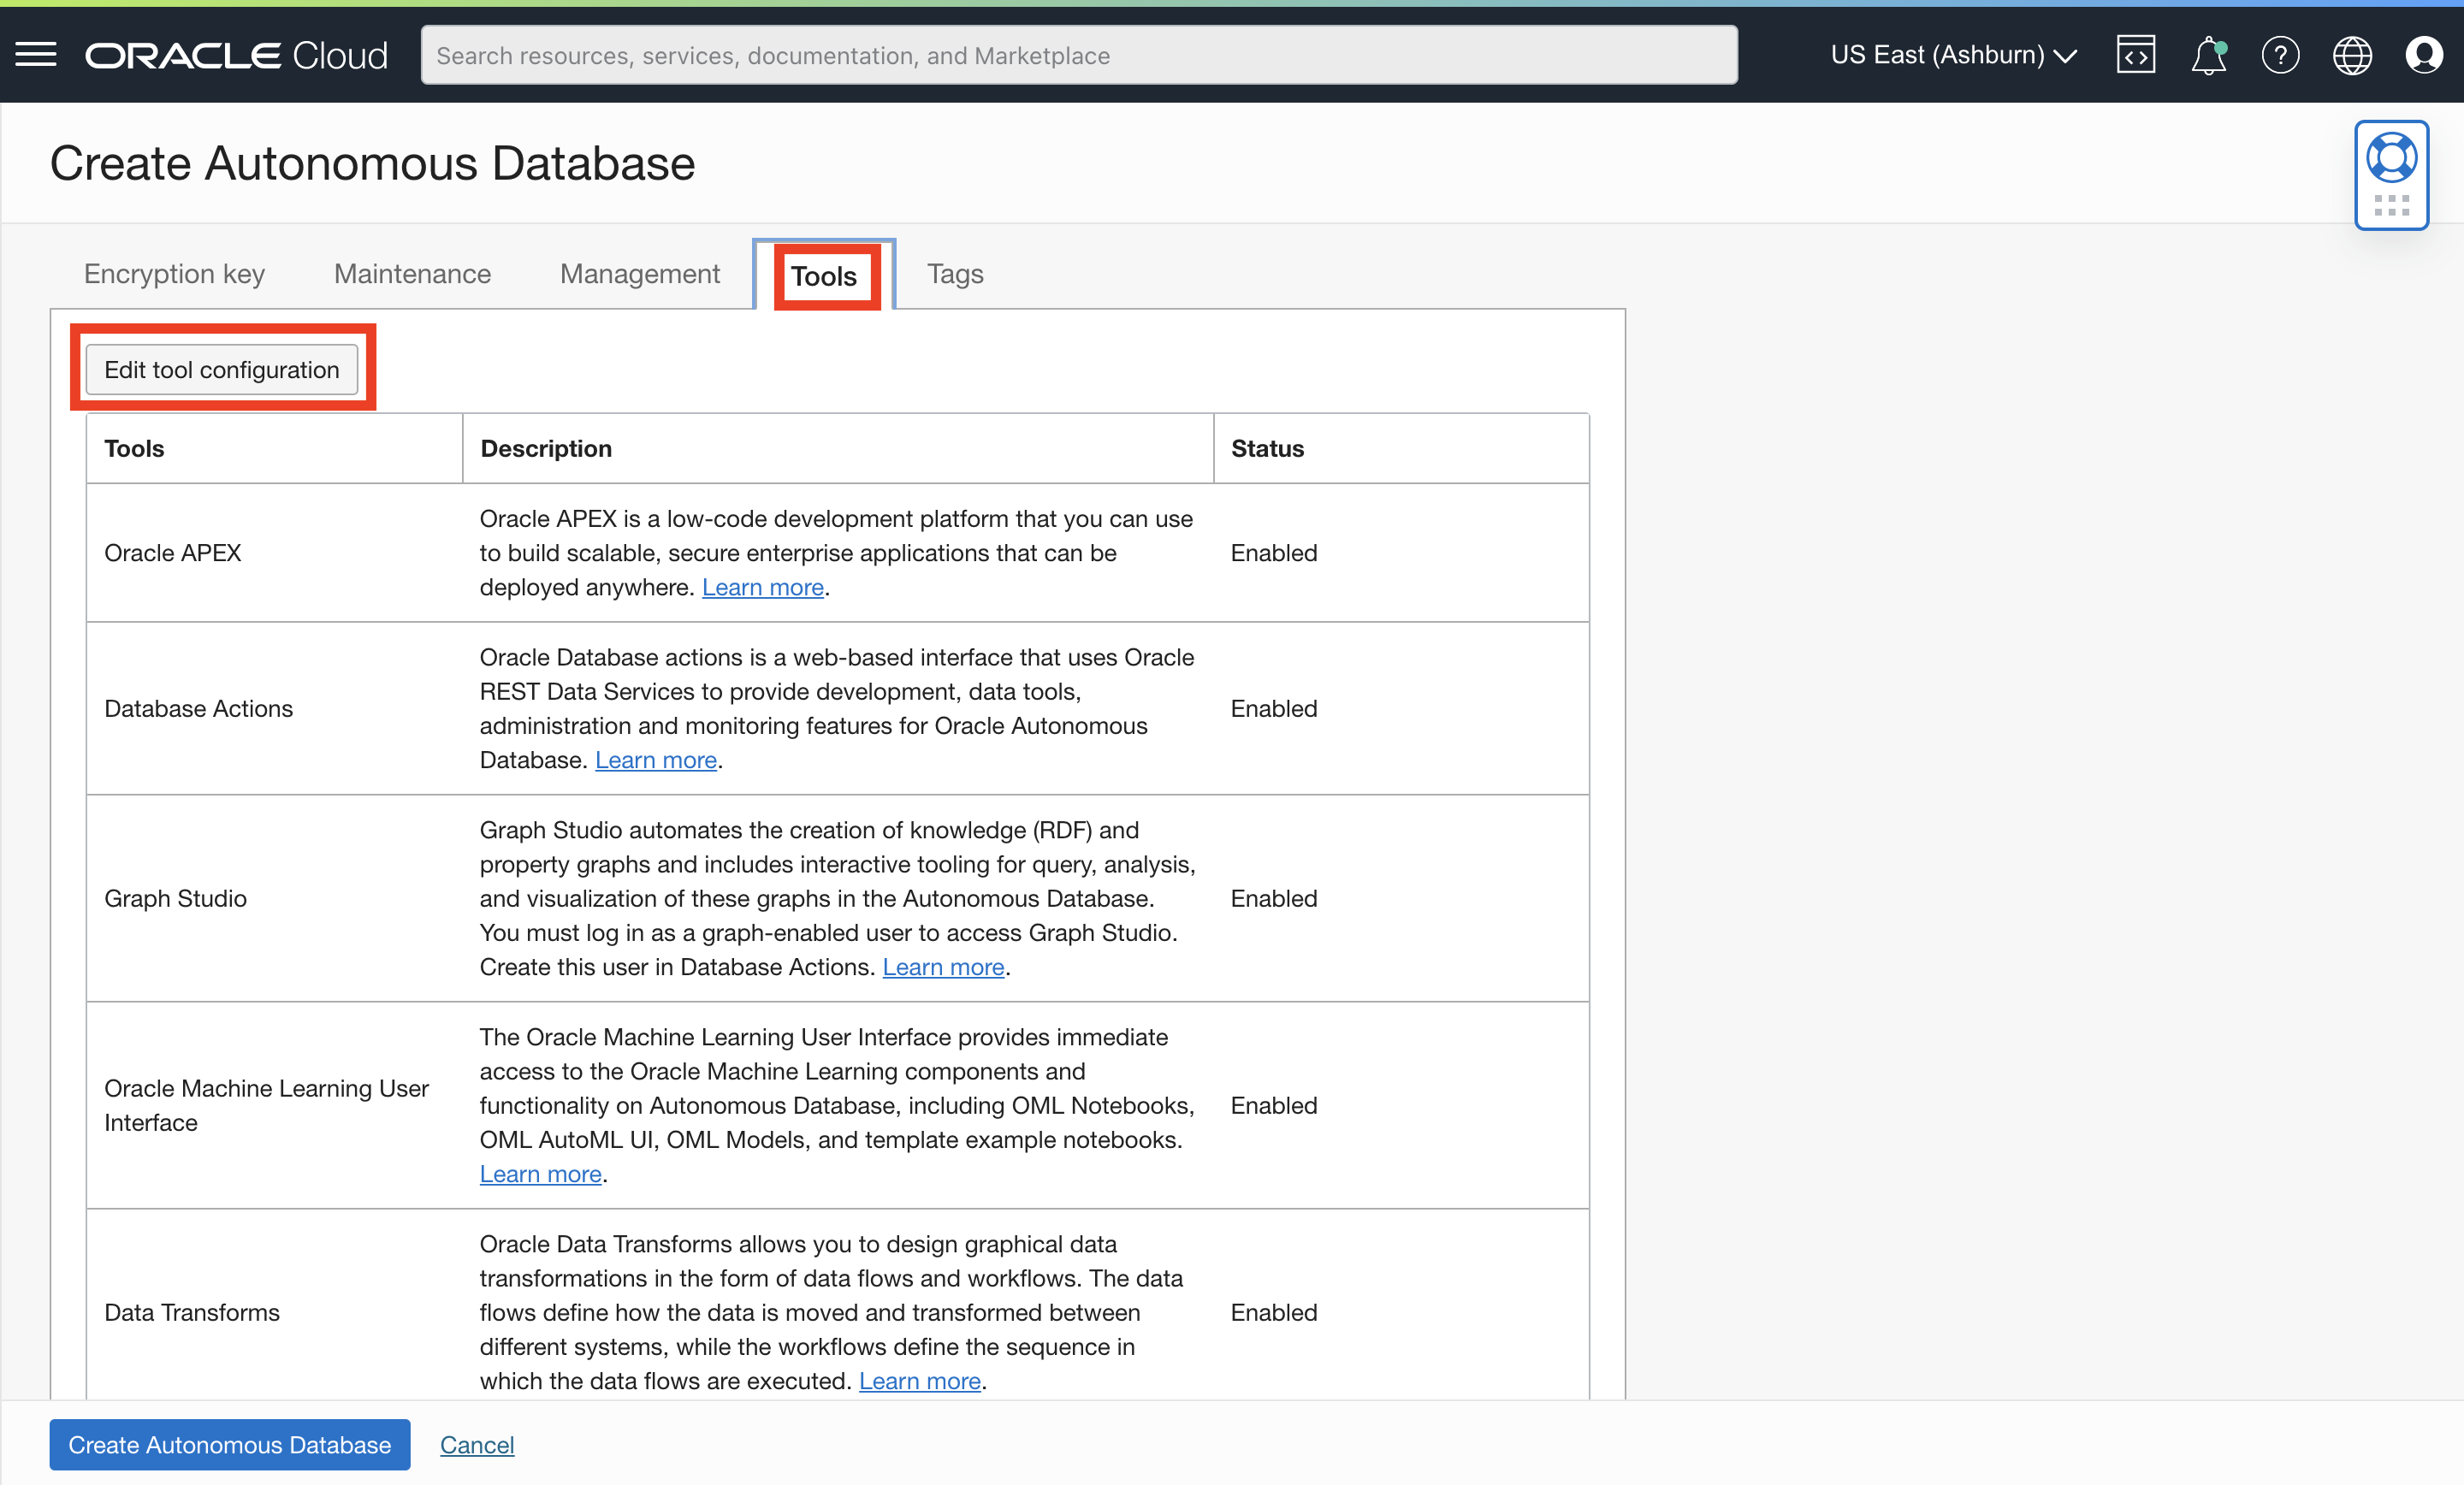The width and height of the screenshot is (2464, 1485).
Task: Open Learn more for Graph Studio
Action: [x=942, y=966]
